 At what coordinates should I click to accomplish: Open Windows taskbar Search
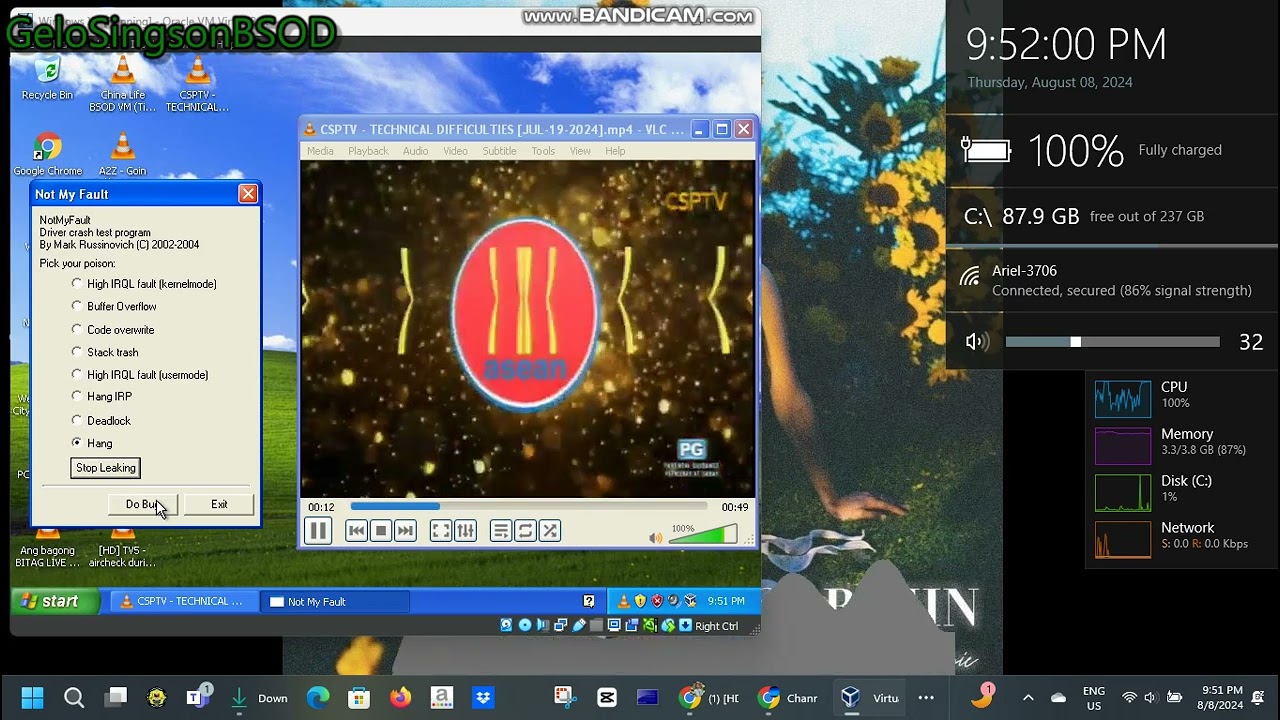tap(74, 698)
